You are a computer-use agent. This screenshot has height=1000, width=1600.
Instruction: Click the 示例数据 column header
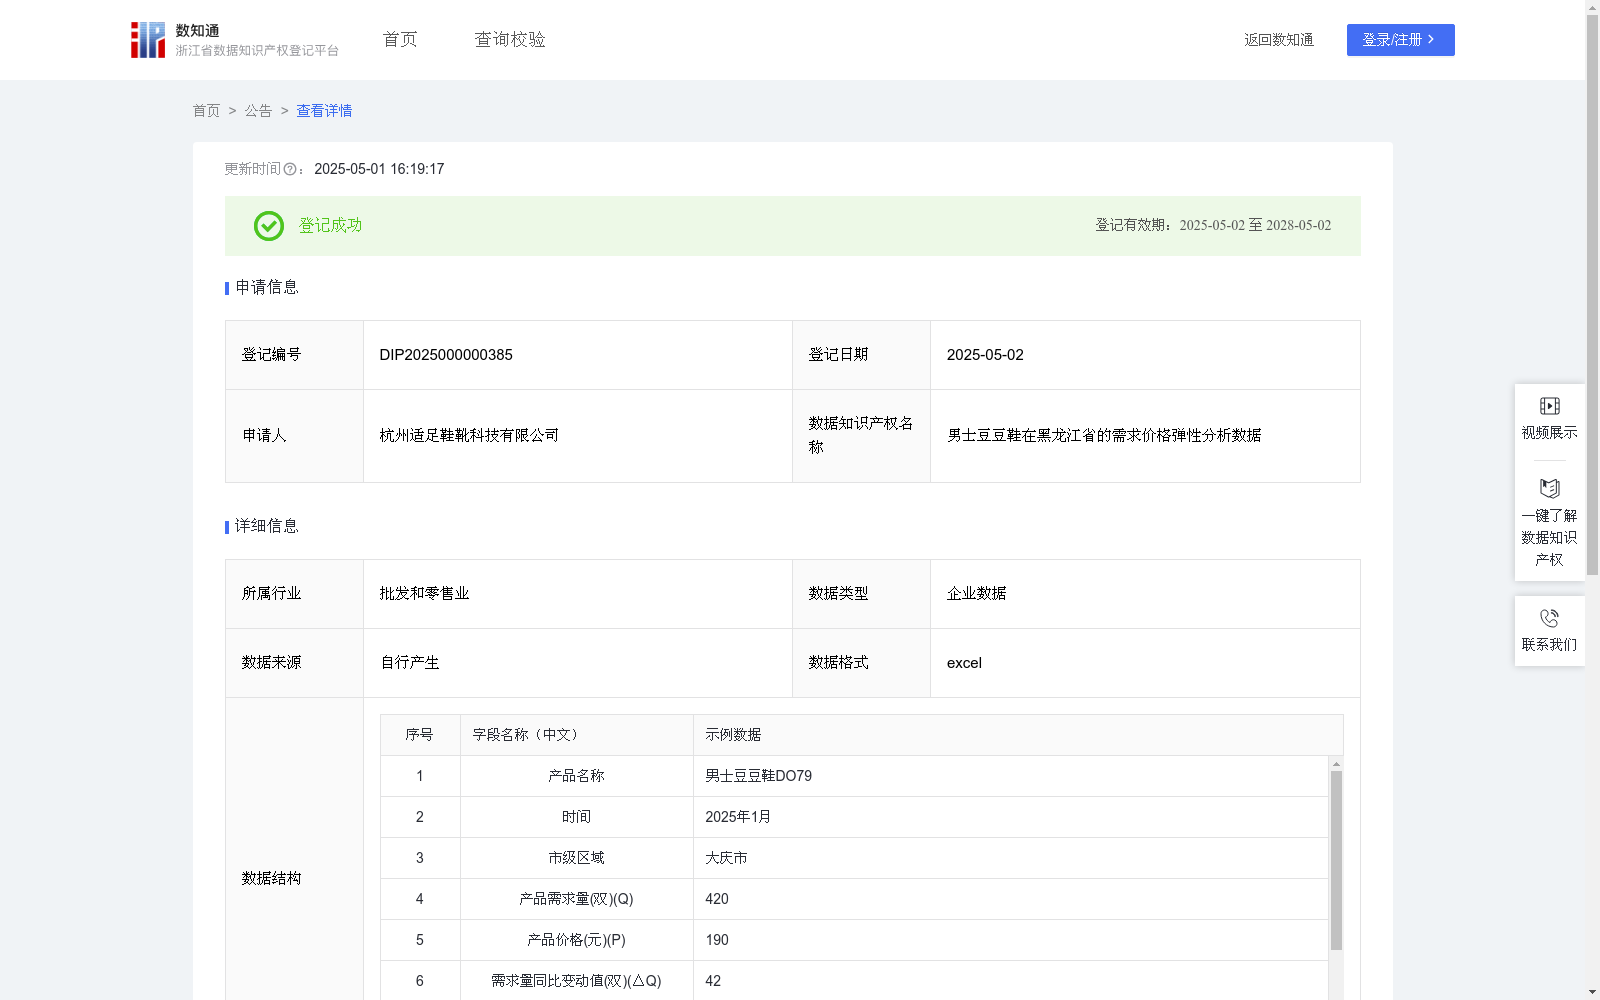pos(732,734)
